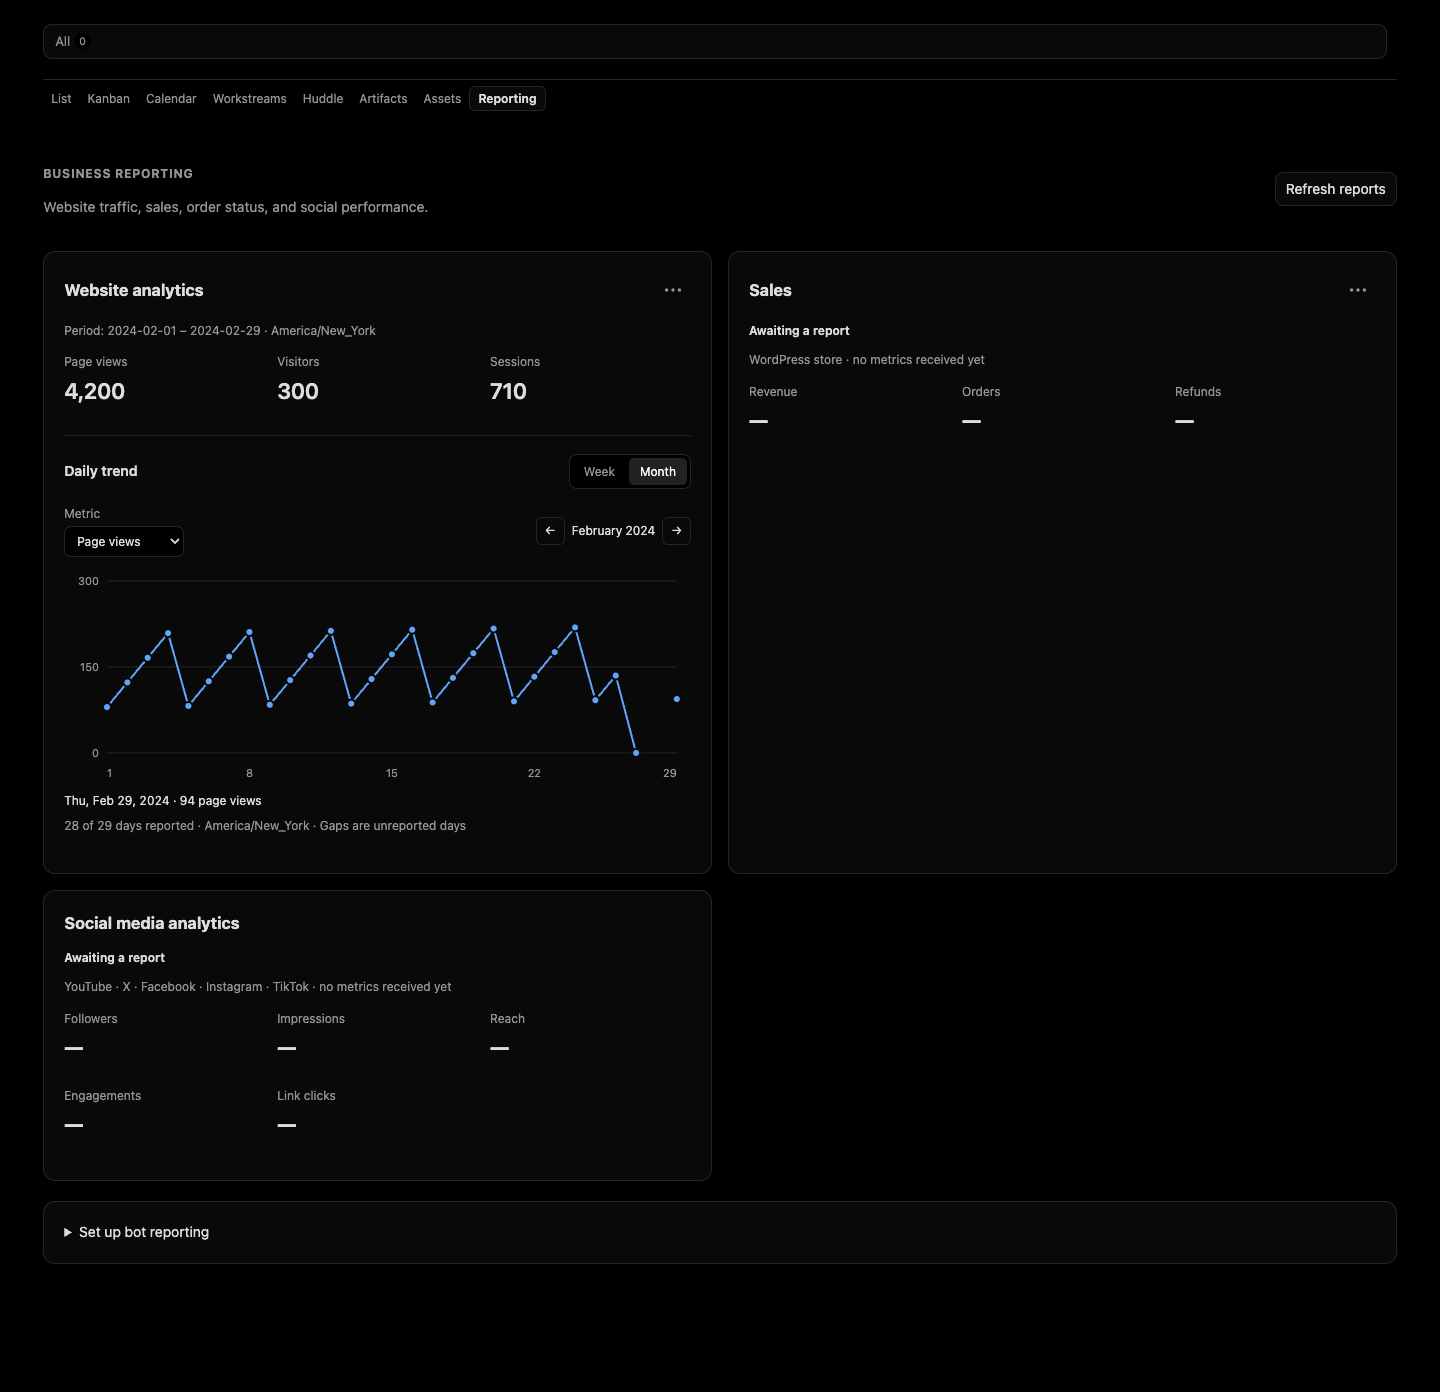Click the 710 sessions value
The image size is (1440, 1392).
tap(508, 392)
